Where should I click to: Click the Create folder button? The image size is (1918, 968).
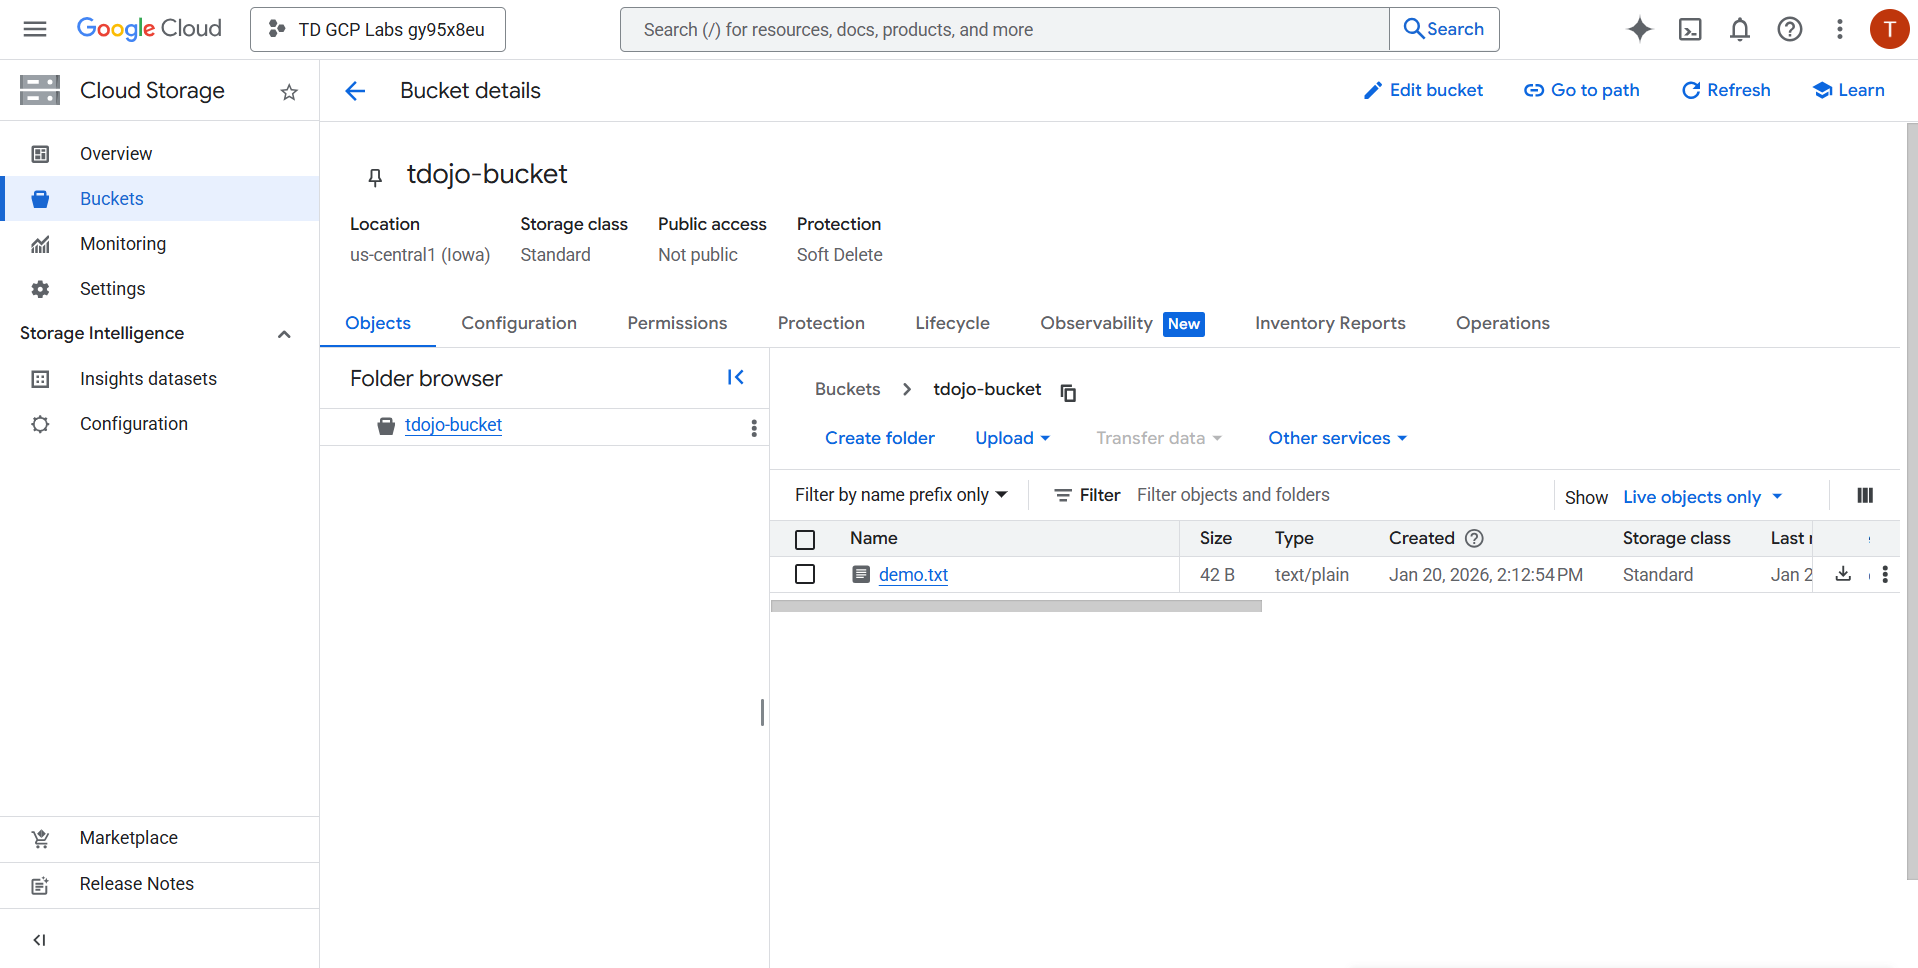(879, 438)
